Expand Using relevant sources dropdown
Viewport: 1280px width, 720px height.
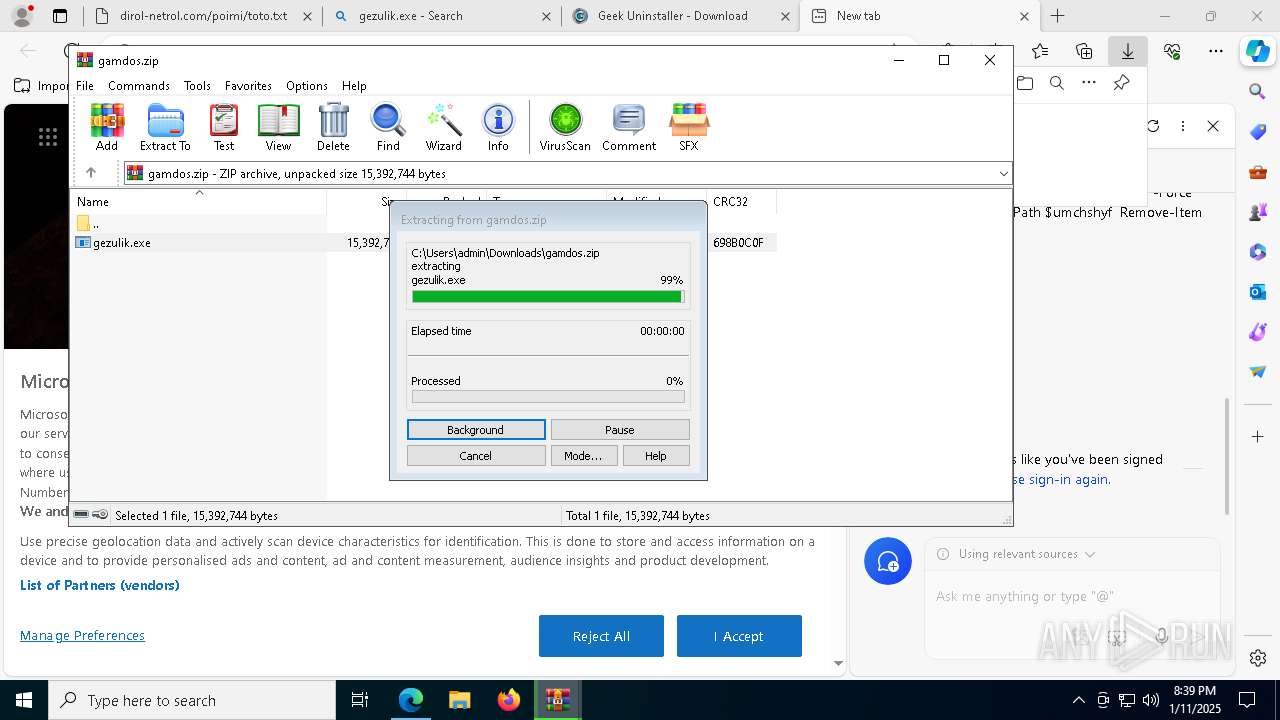point(1089,554)
